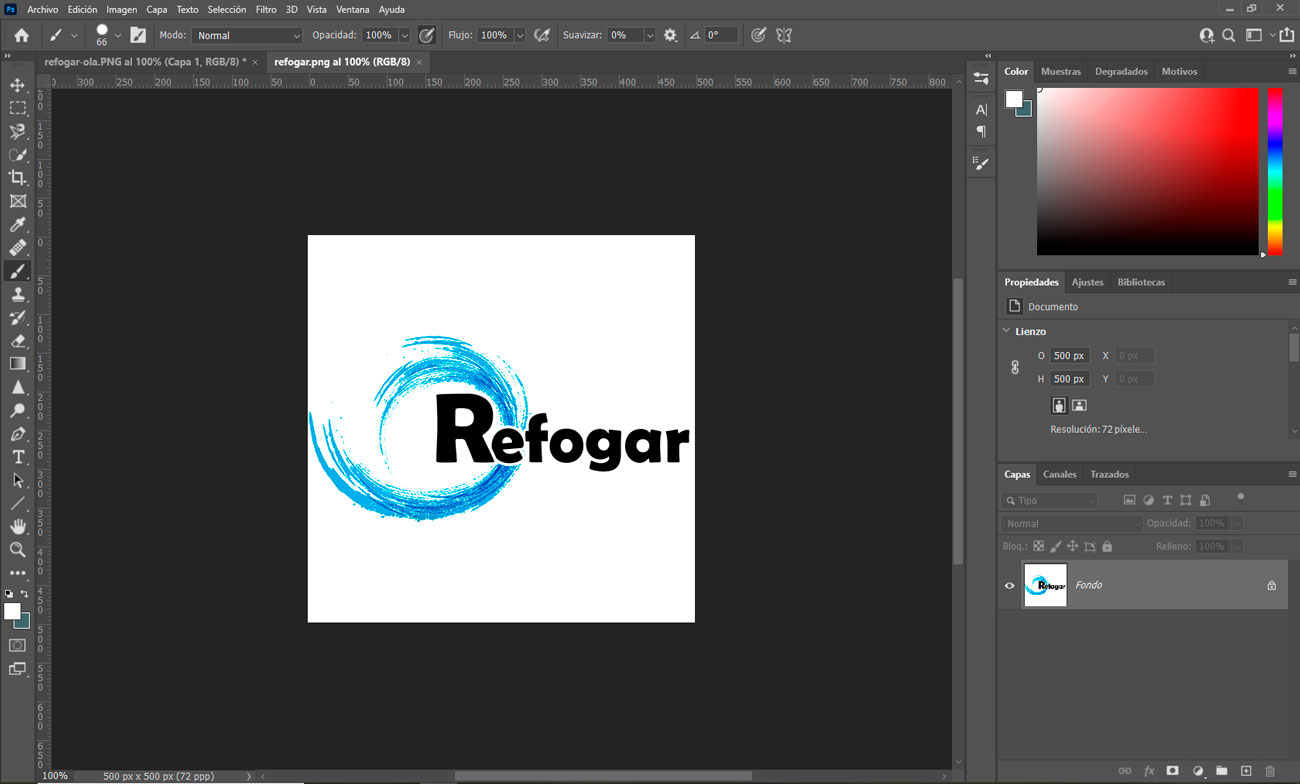1300x784 pixels.
Task: Activate the Zoom tool
Action: click(17, 550)
